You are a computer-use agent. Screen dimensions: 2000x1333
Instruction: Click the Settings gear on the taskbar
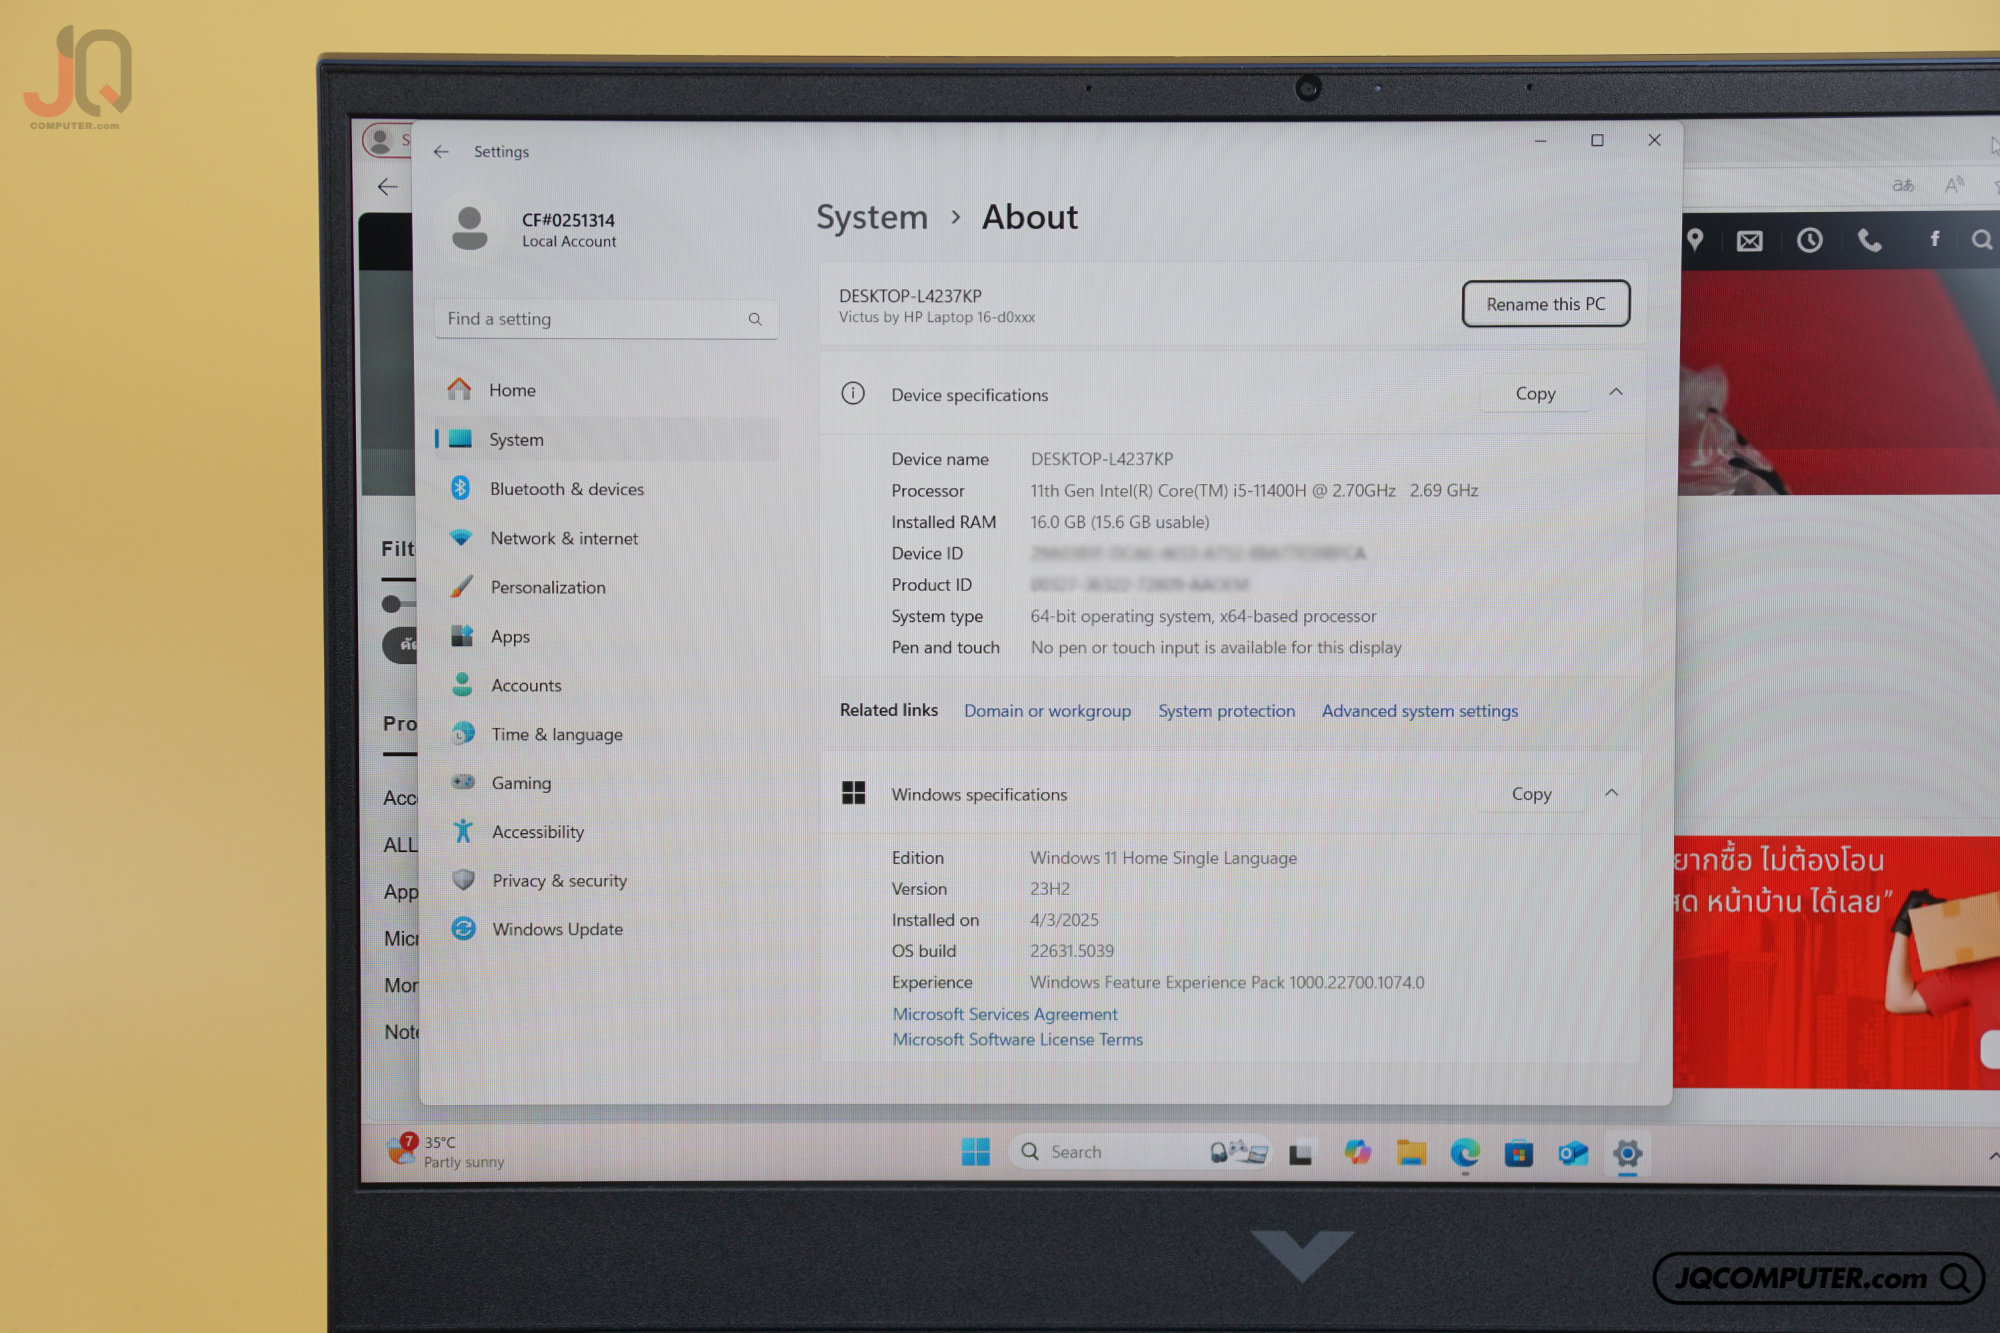click(1627, 1154)
